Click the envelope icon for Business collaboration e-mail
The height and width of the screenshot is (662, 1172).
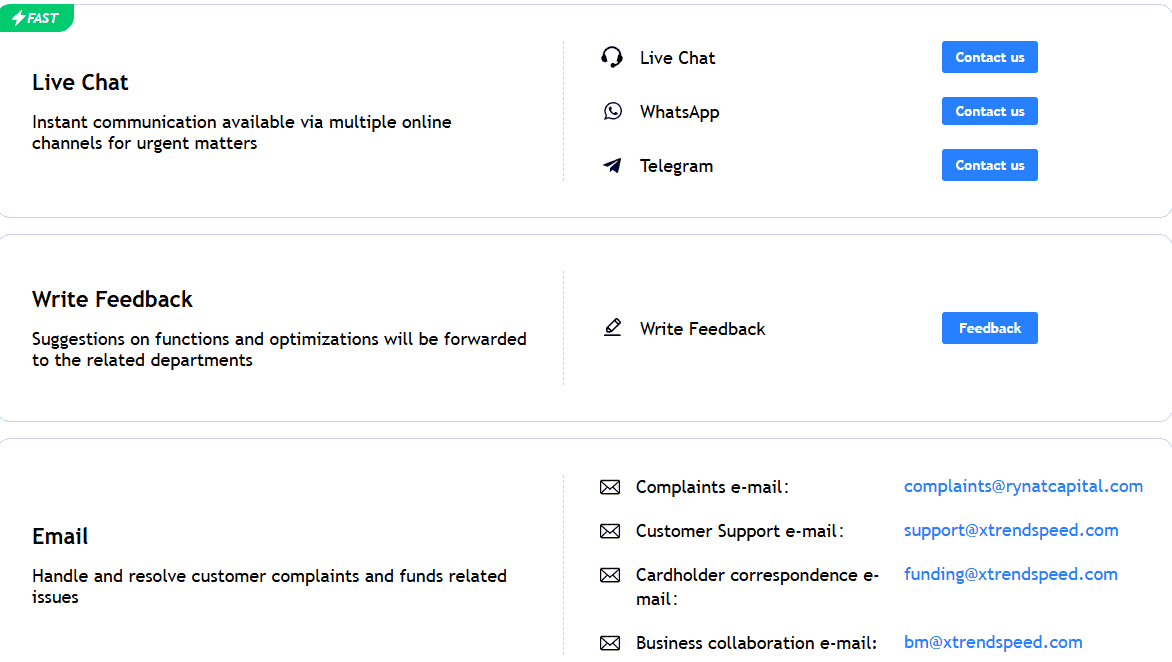pyautogui.click(x=610, y=643)
